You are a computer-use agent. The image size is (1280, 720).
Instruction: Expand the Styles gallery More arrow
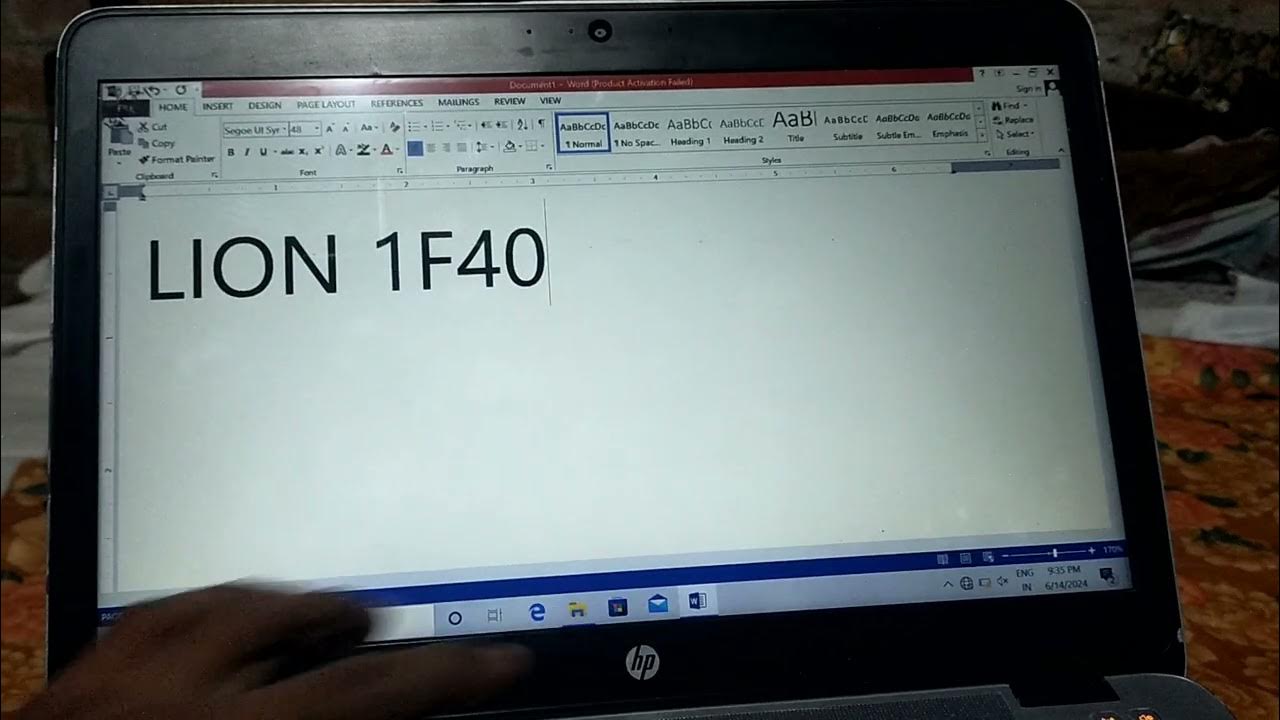[982, 135]
